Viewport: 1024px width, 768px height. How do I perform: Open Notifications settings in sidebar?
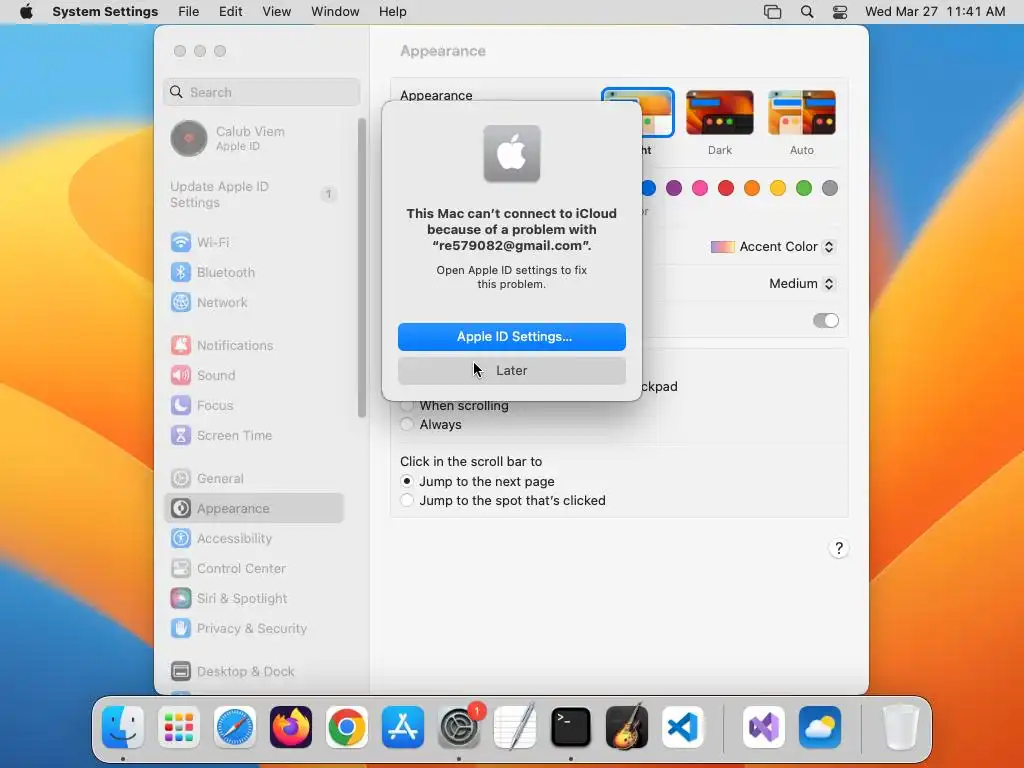tap(253, 345)
